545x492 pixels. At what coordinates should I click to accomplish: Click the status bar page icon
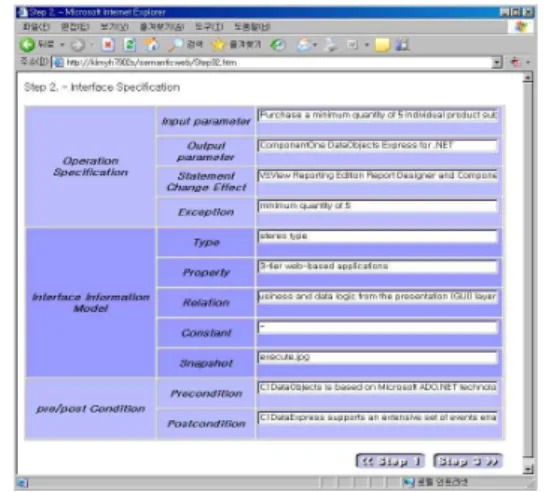click(x=22, y=483)
